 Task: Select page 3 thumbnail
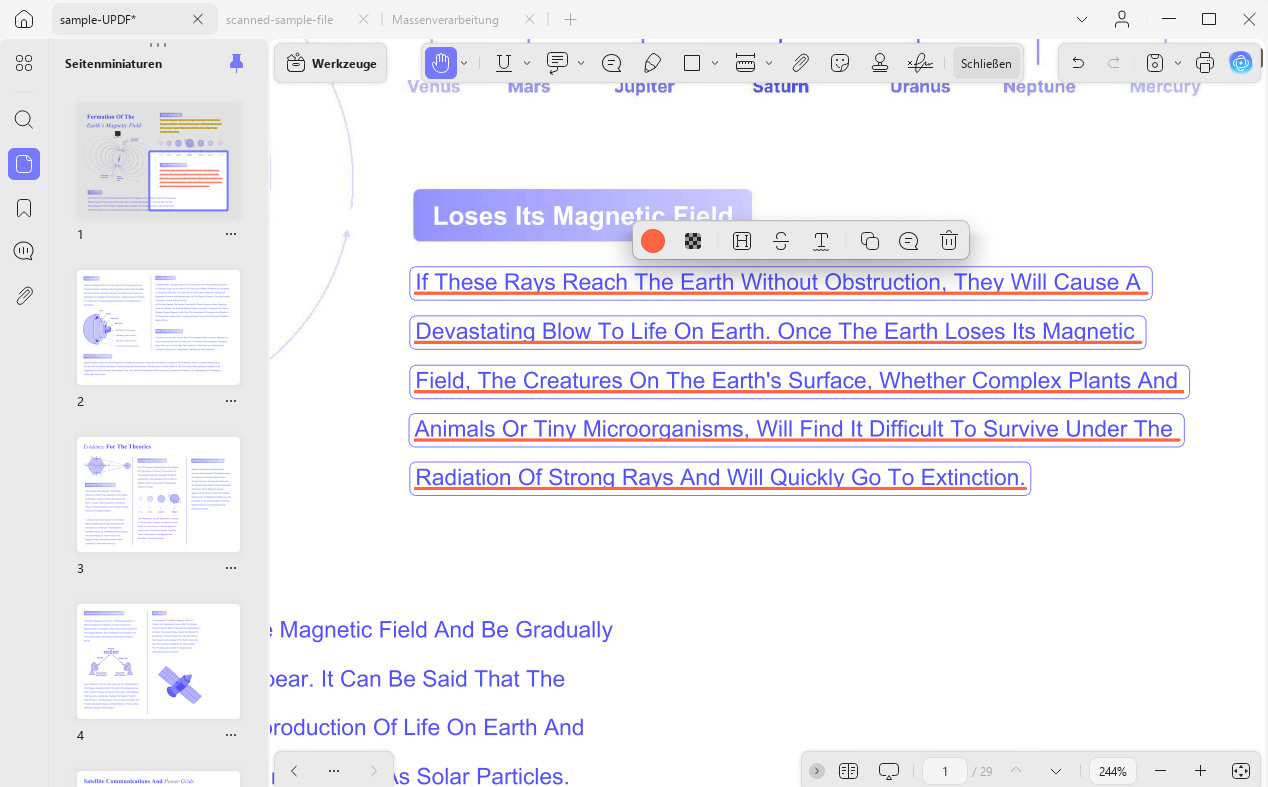(158, 494)
